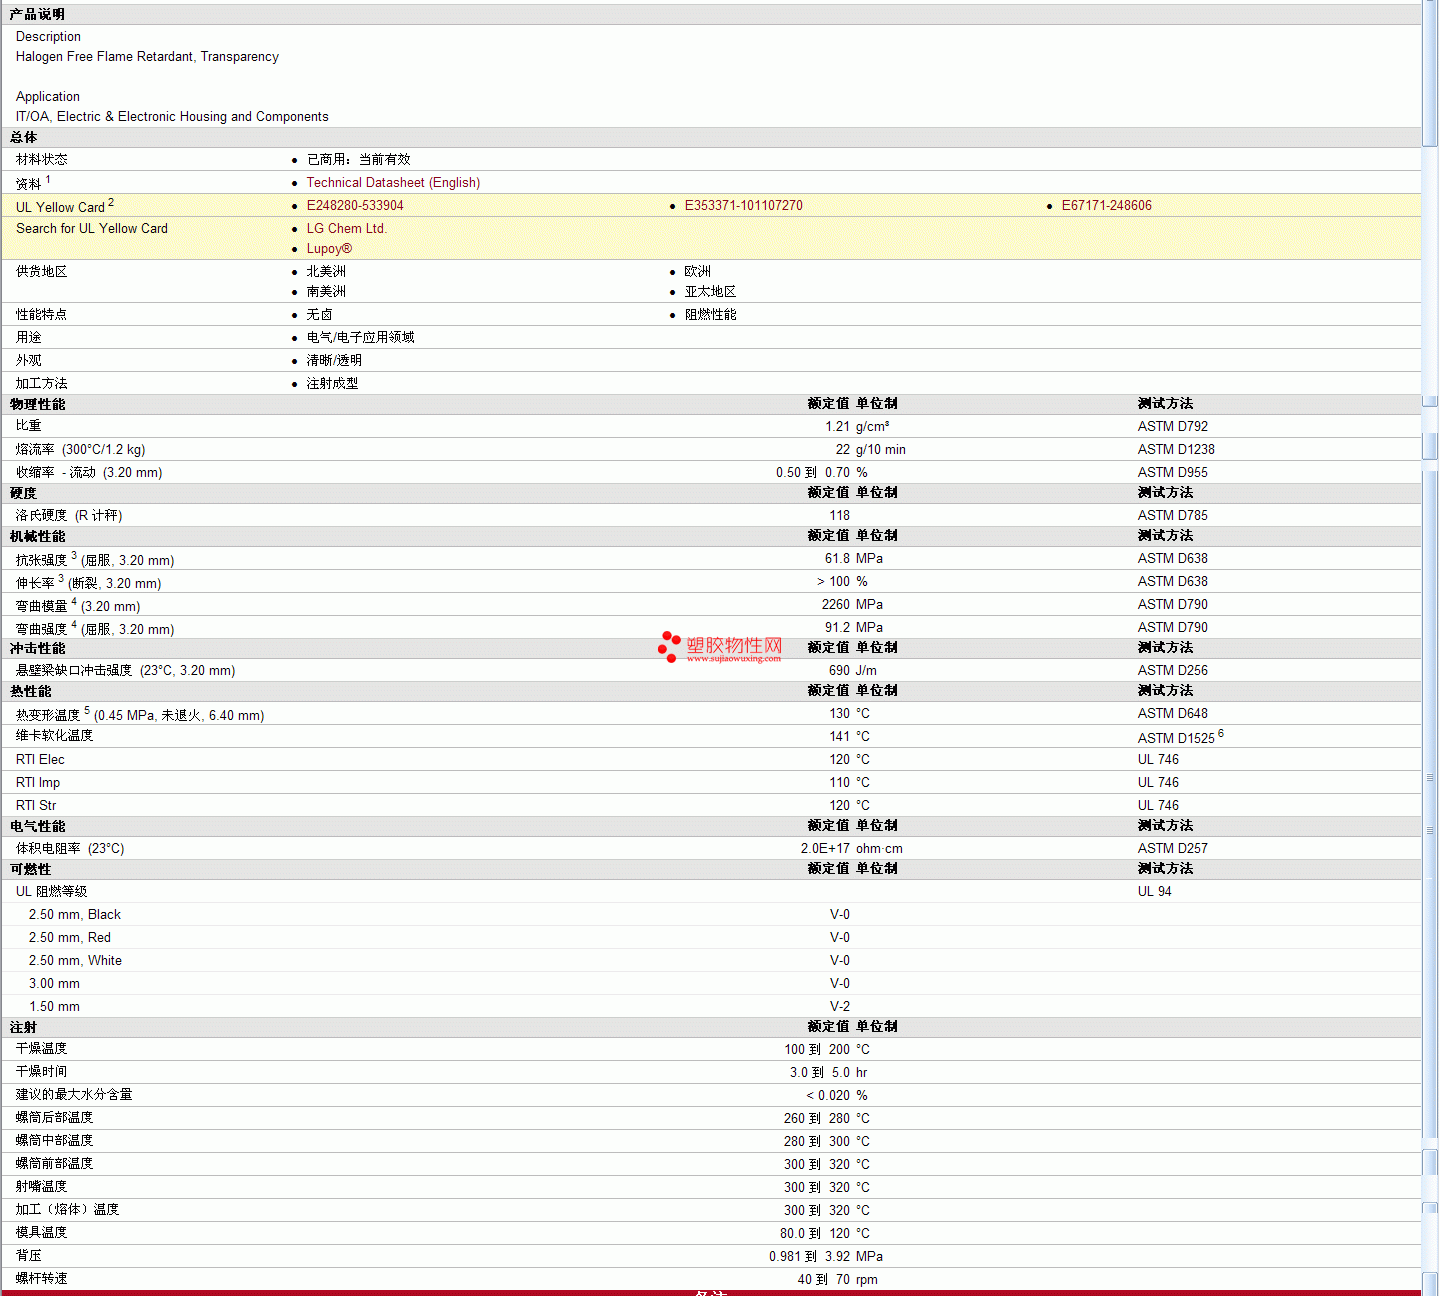Click the 'Search for UL Yellow Card' label
Viewport: 1440px width, 1296px height.
pos(92,229)
